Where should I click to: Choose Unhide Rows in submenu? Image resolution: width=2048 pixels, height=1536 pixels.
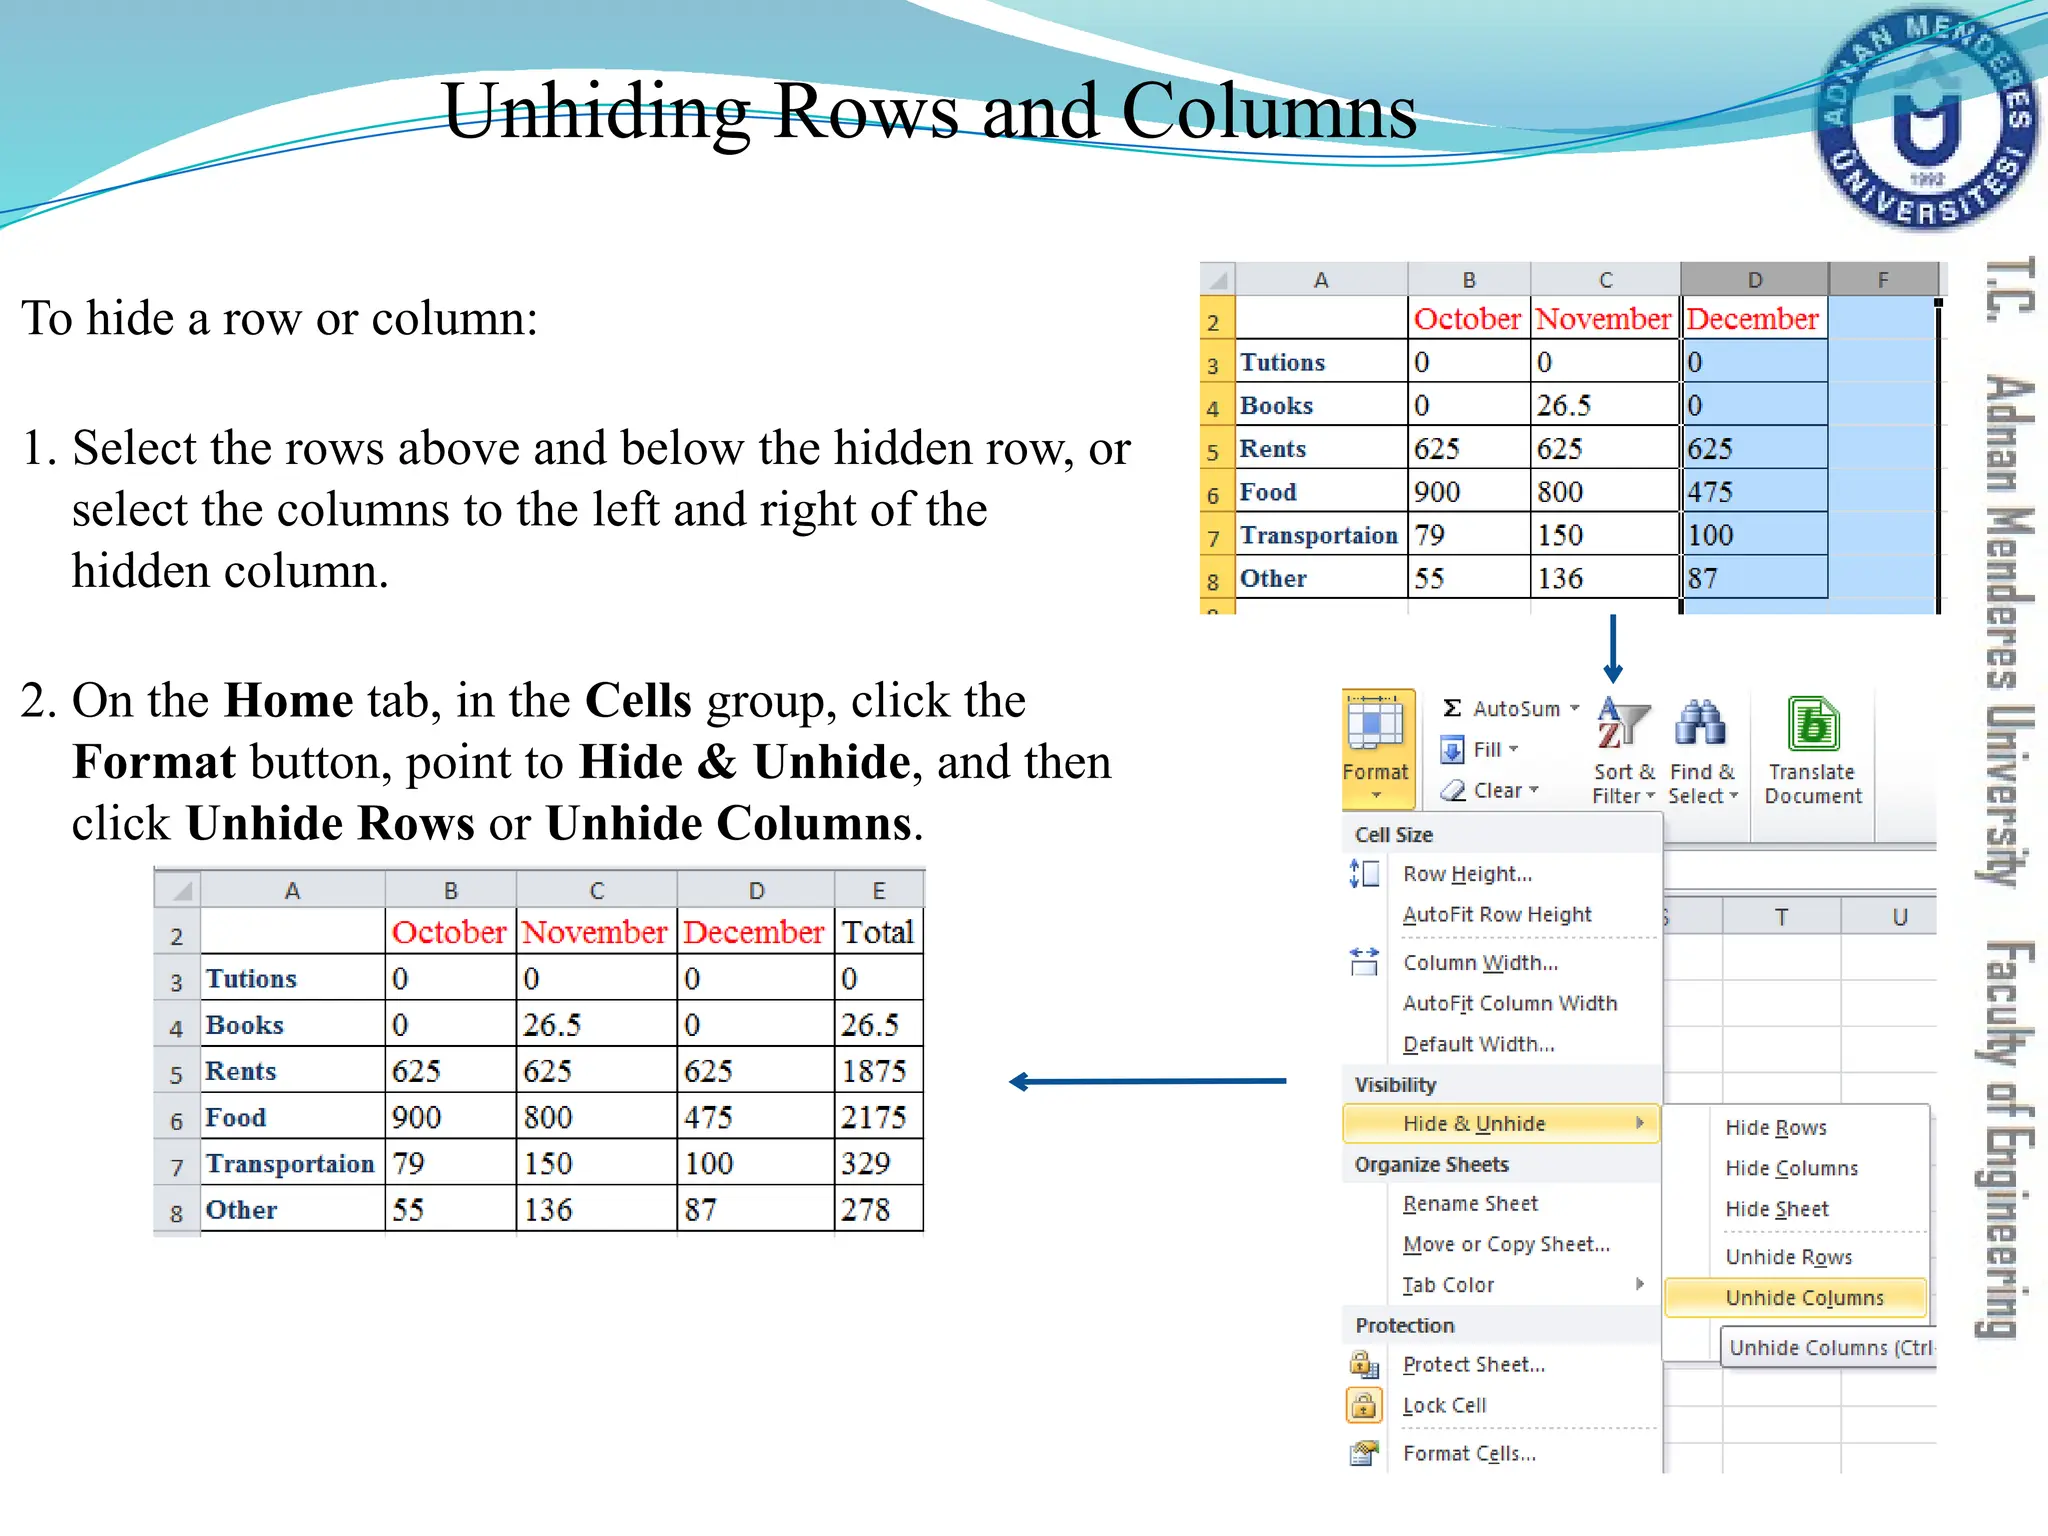click(1788, 1257)
